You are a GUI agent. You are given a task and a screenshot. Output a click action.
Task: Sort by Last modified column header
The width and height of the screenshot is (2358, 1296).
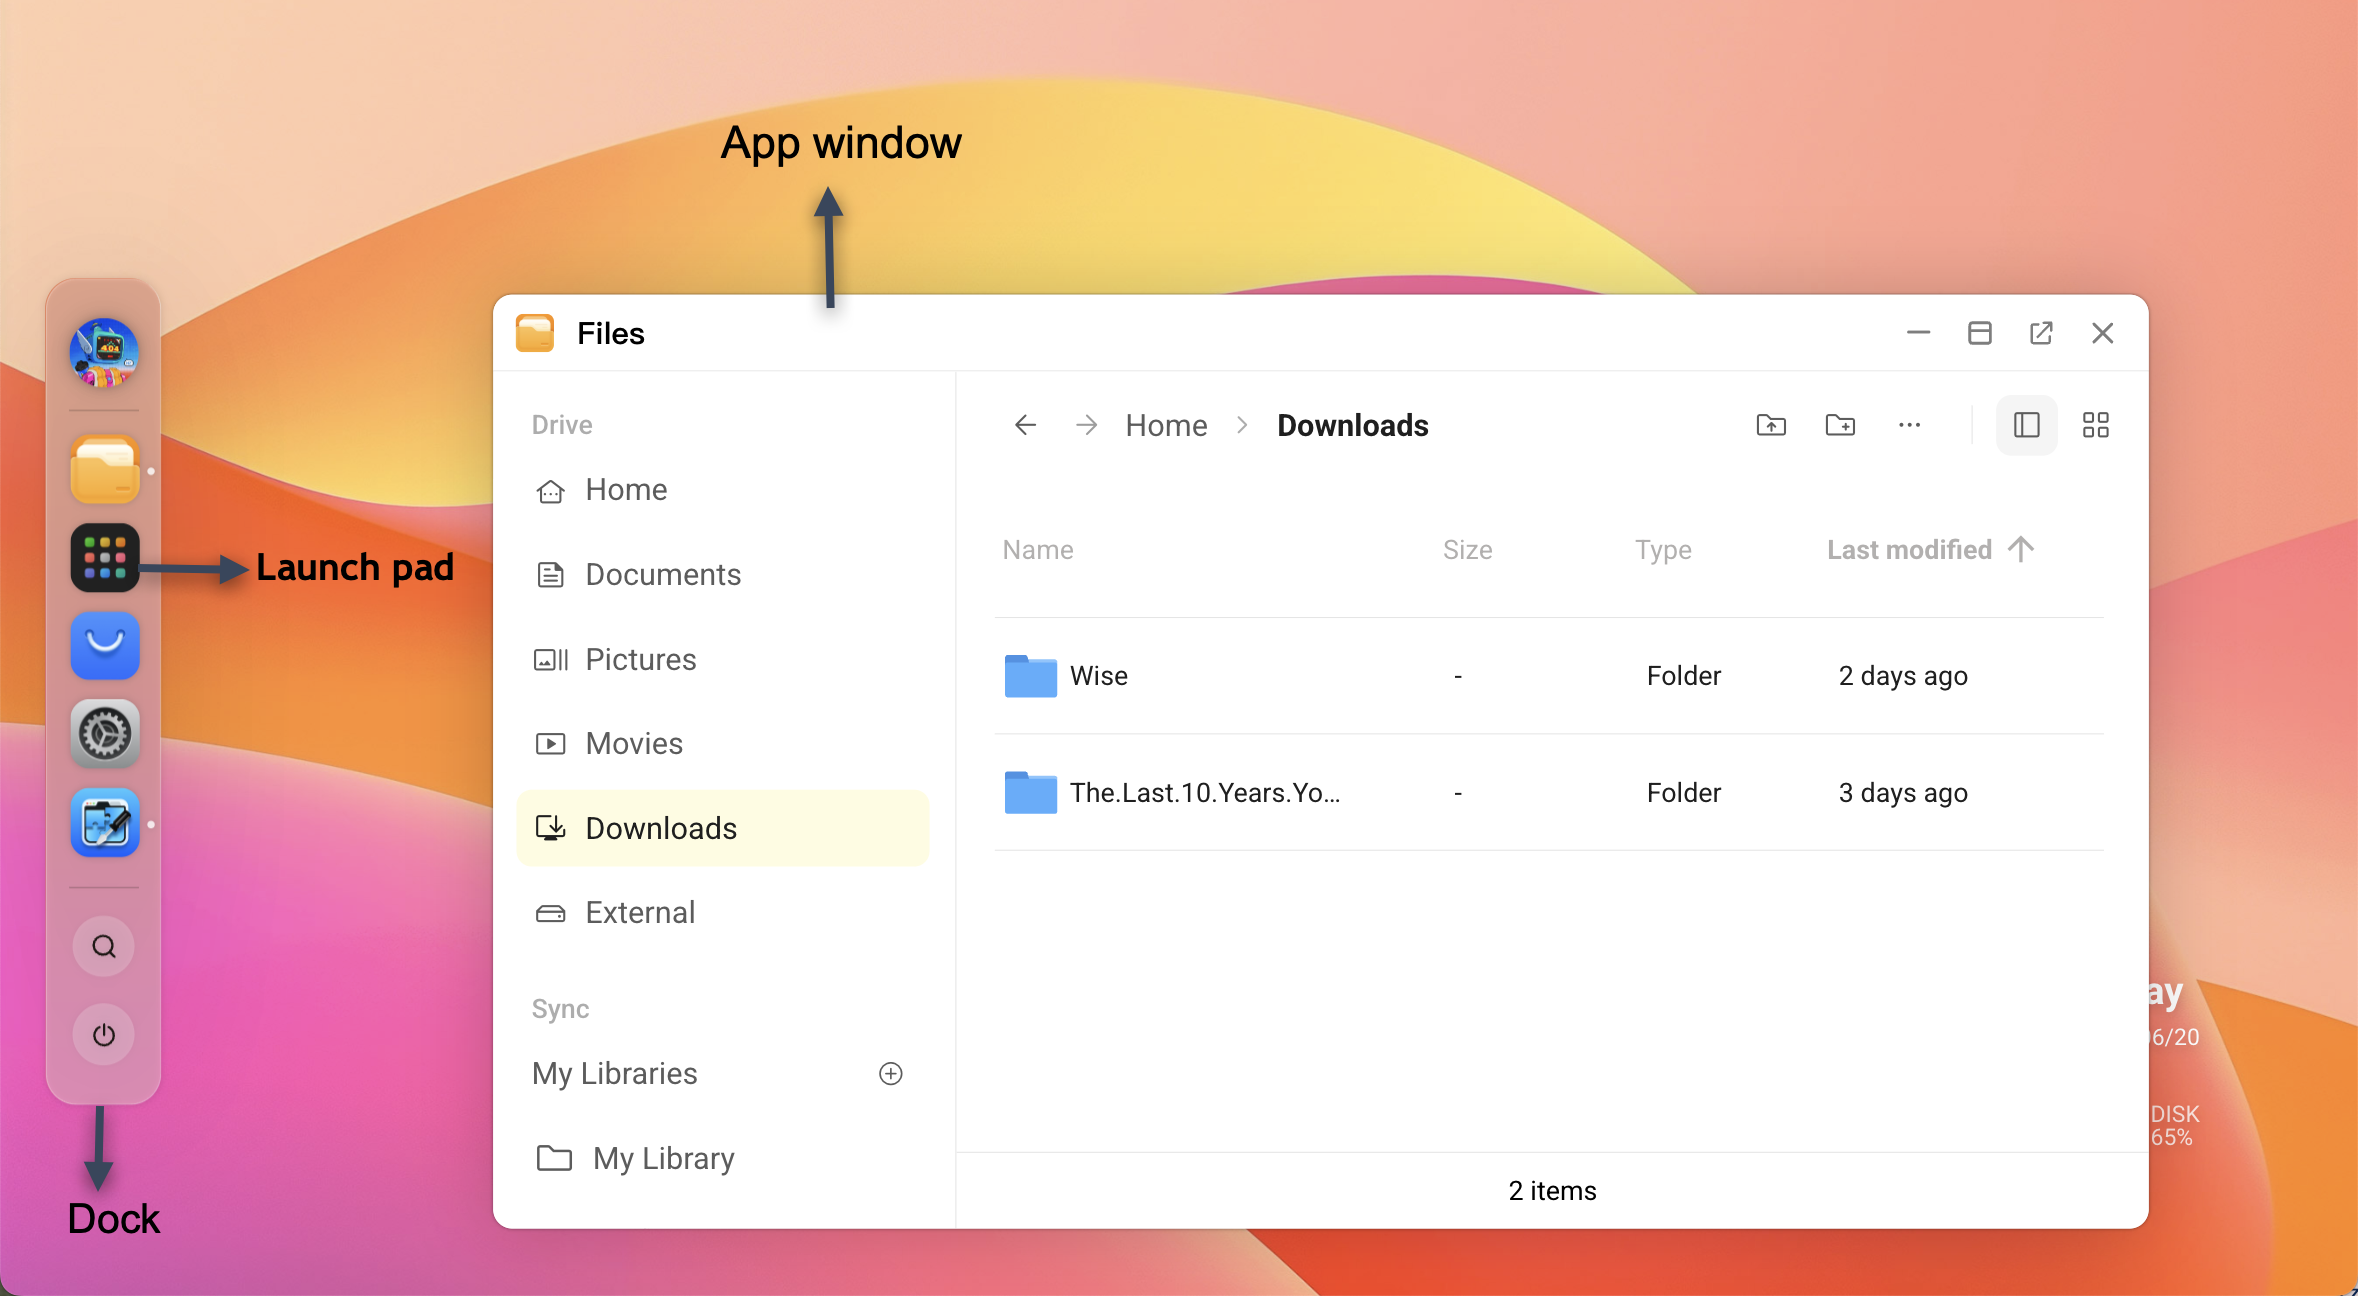tap(1909, 550)
